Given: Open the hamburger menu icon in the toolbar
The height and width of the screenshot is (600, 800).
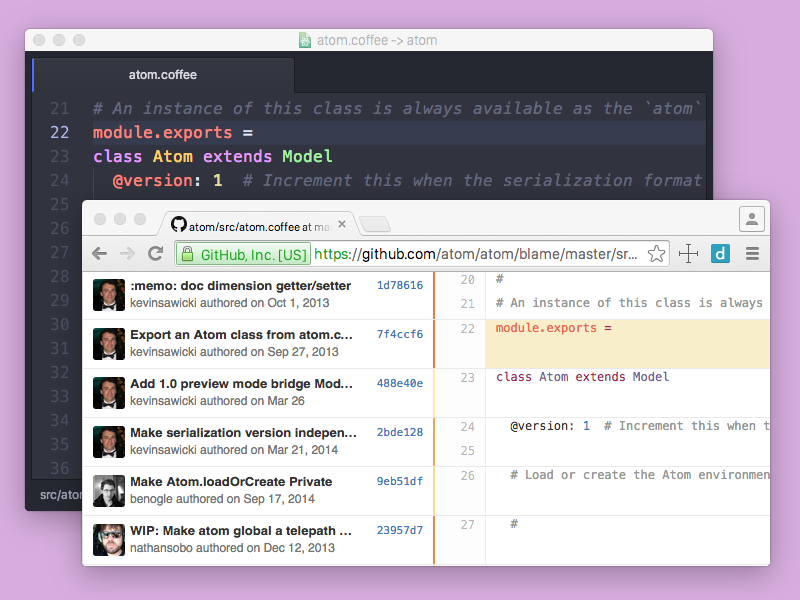Looking at the screenshot, I should tap(752, 254).
